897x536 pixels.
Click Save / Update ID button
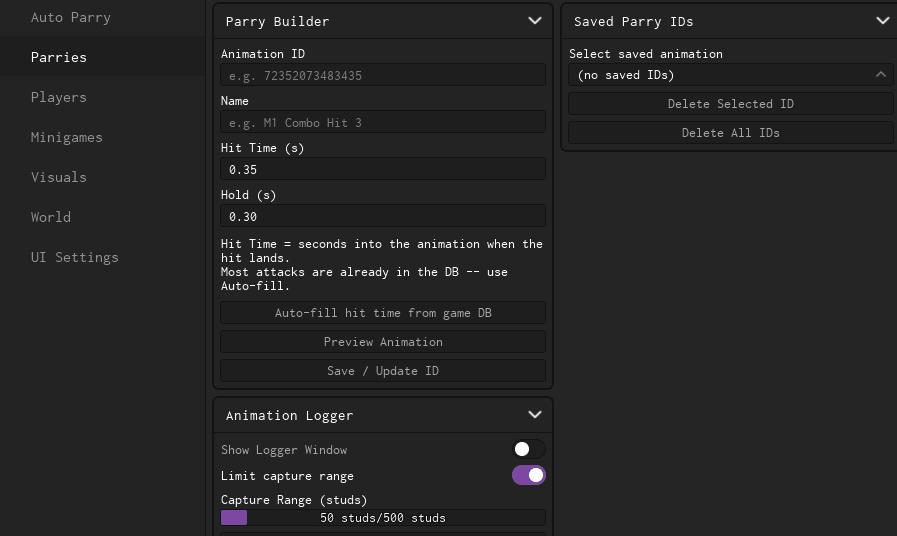point(383,371)
